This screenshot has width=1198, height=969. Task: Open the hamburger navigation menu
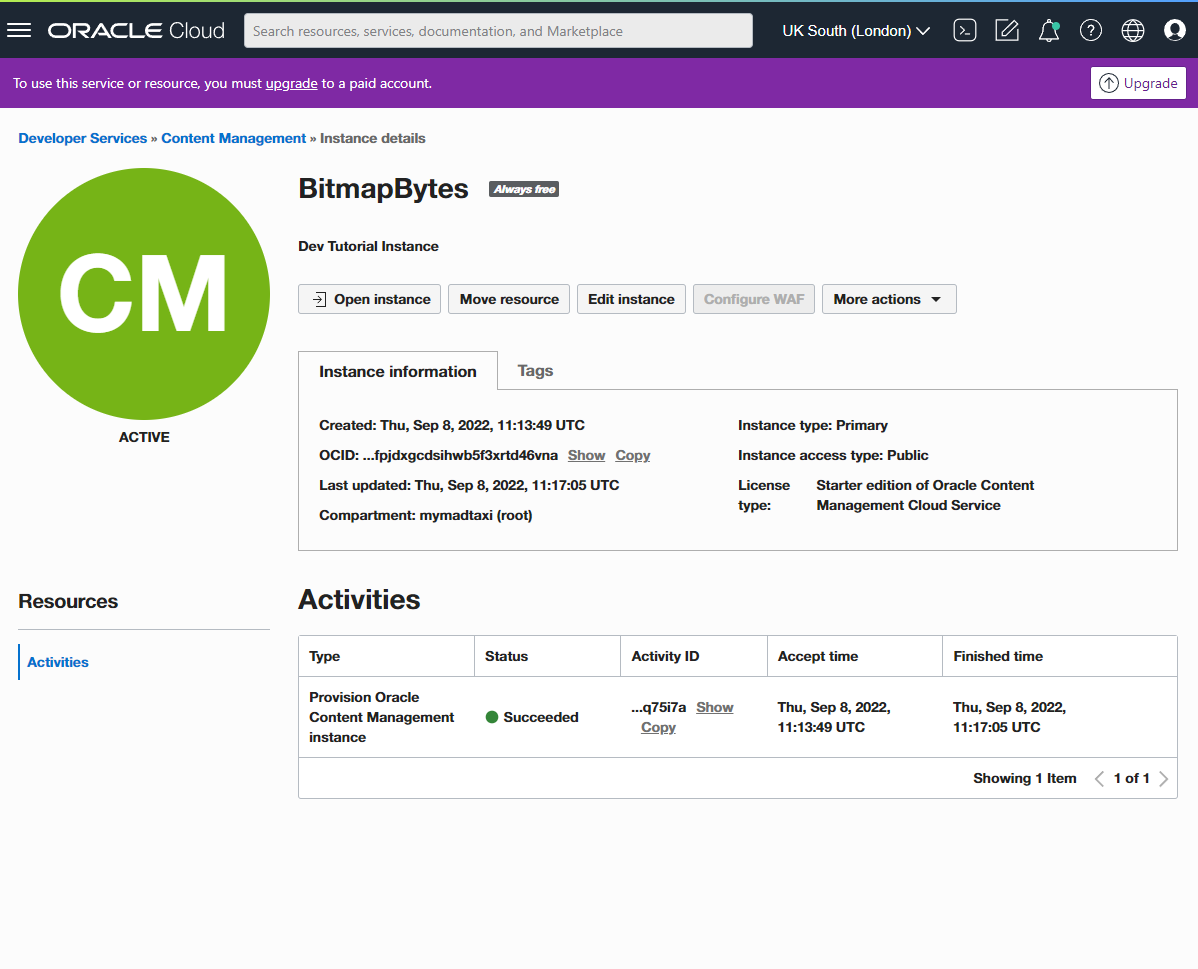pyautogui.click(x=19, y=31)
